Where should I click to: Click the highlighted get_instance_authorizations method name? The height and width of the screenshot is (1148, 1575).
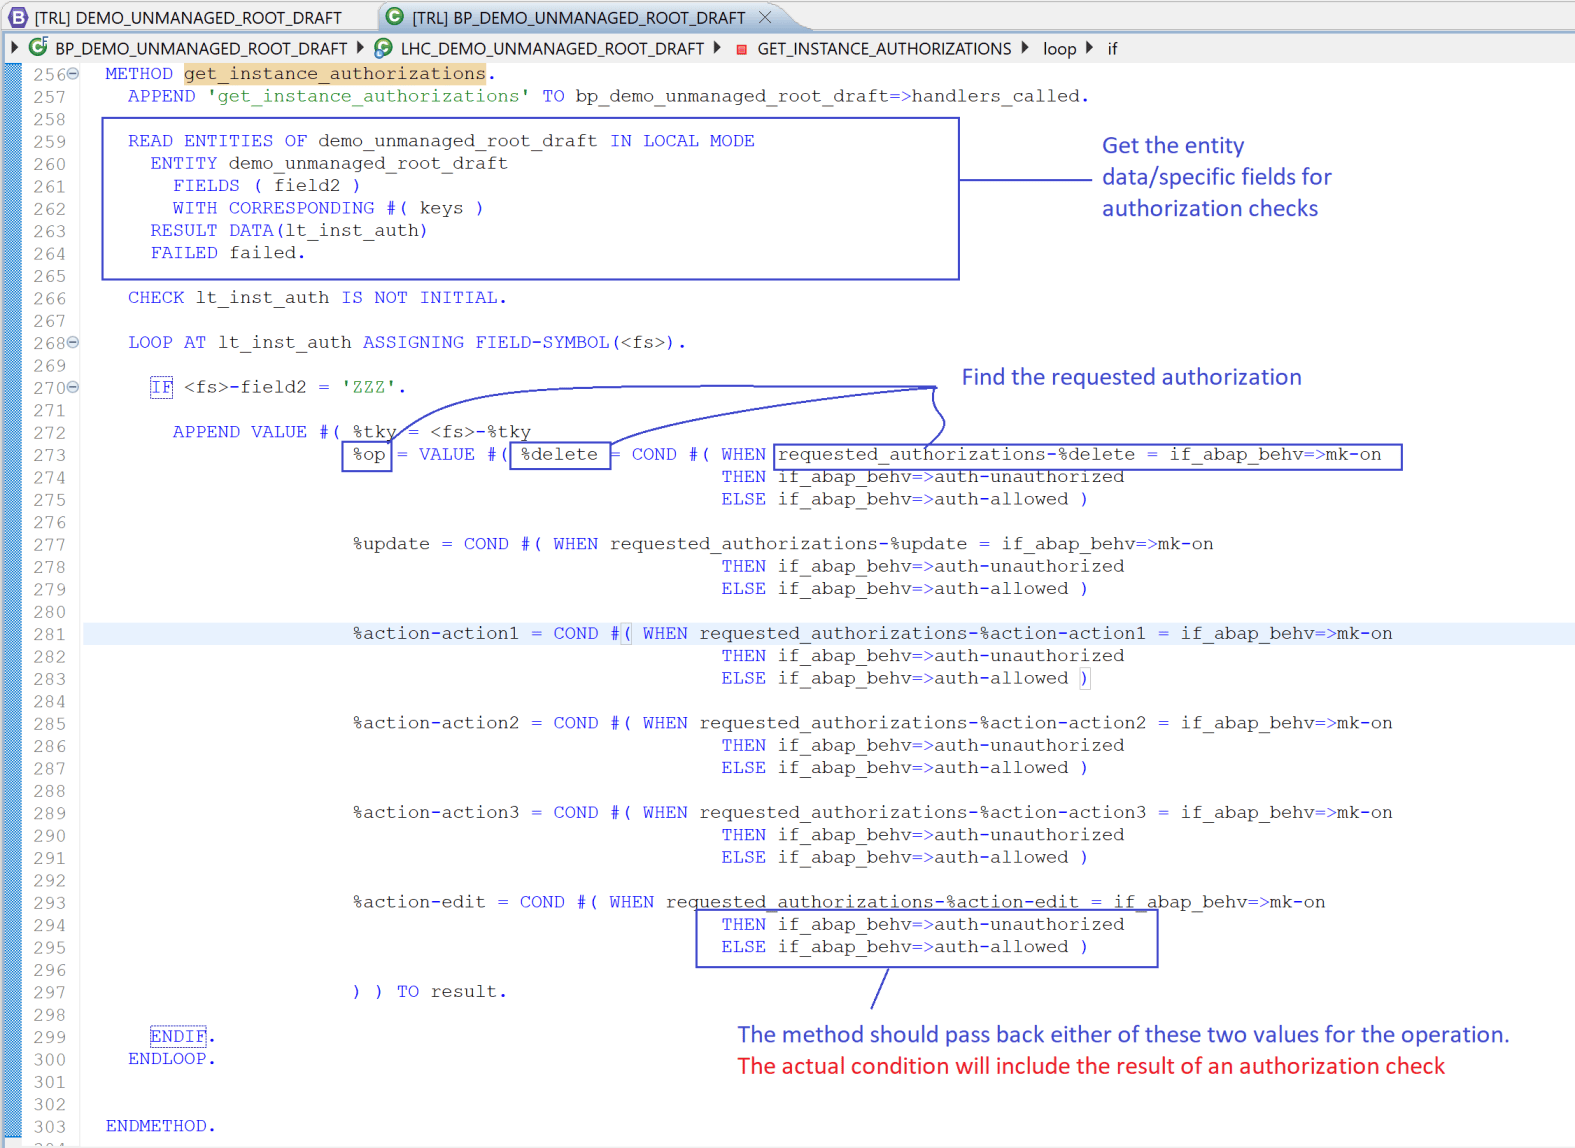point(335,73)
